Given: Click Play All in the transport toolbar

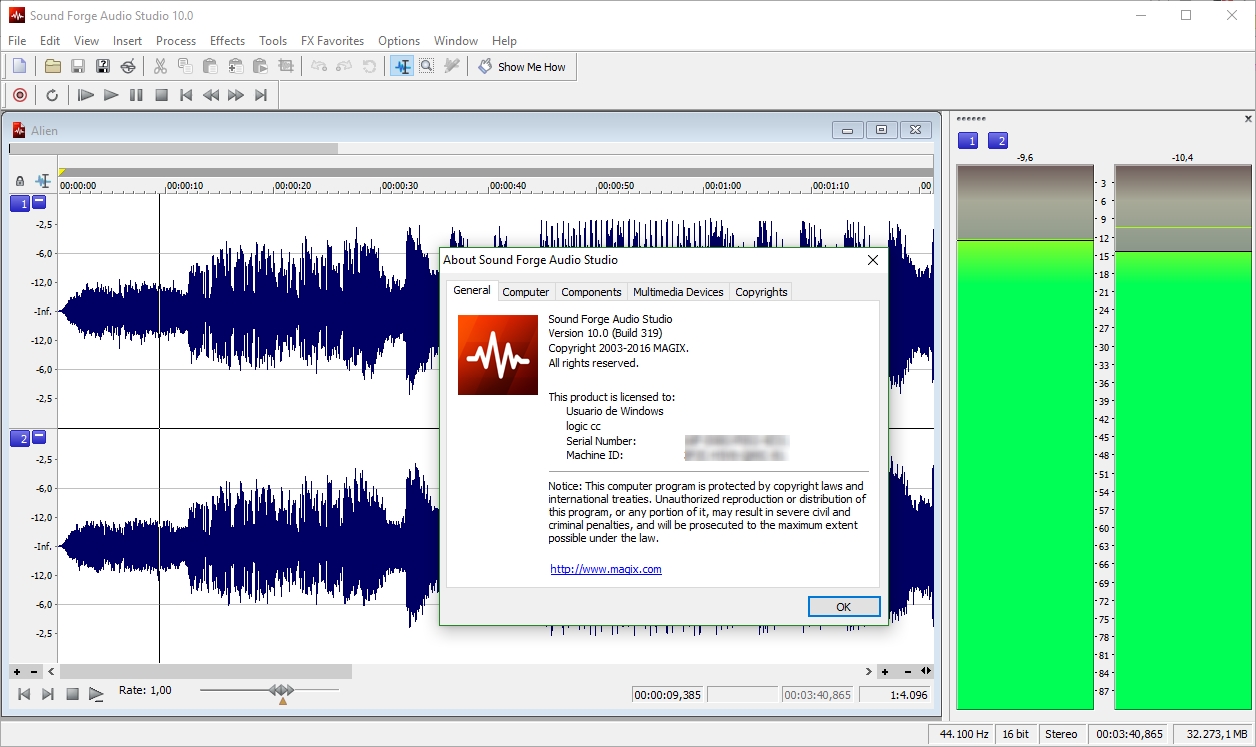Looking at the screenshot, I should 86,95.
